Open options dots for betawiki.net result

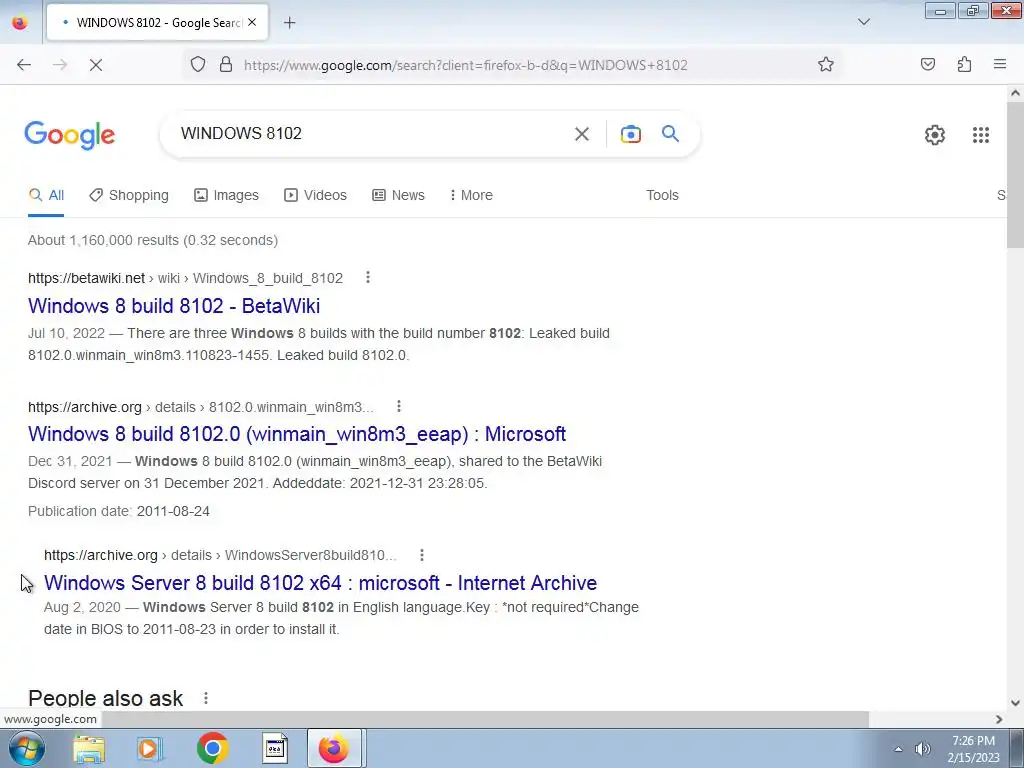pos(368,278)
